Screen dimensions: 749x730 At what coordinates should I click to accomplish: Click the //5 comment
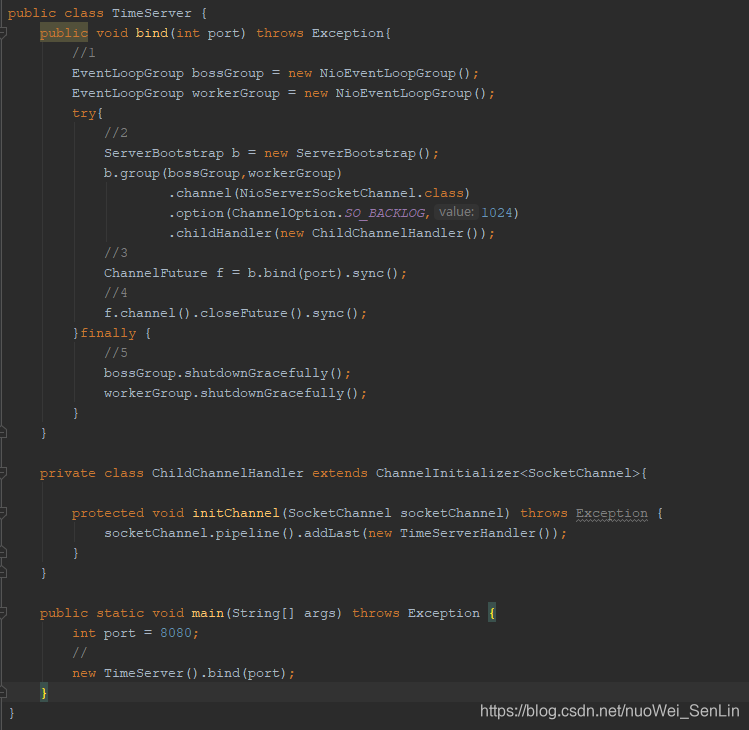(116, 353)
